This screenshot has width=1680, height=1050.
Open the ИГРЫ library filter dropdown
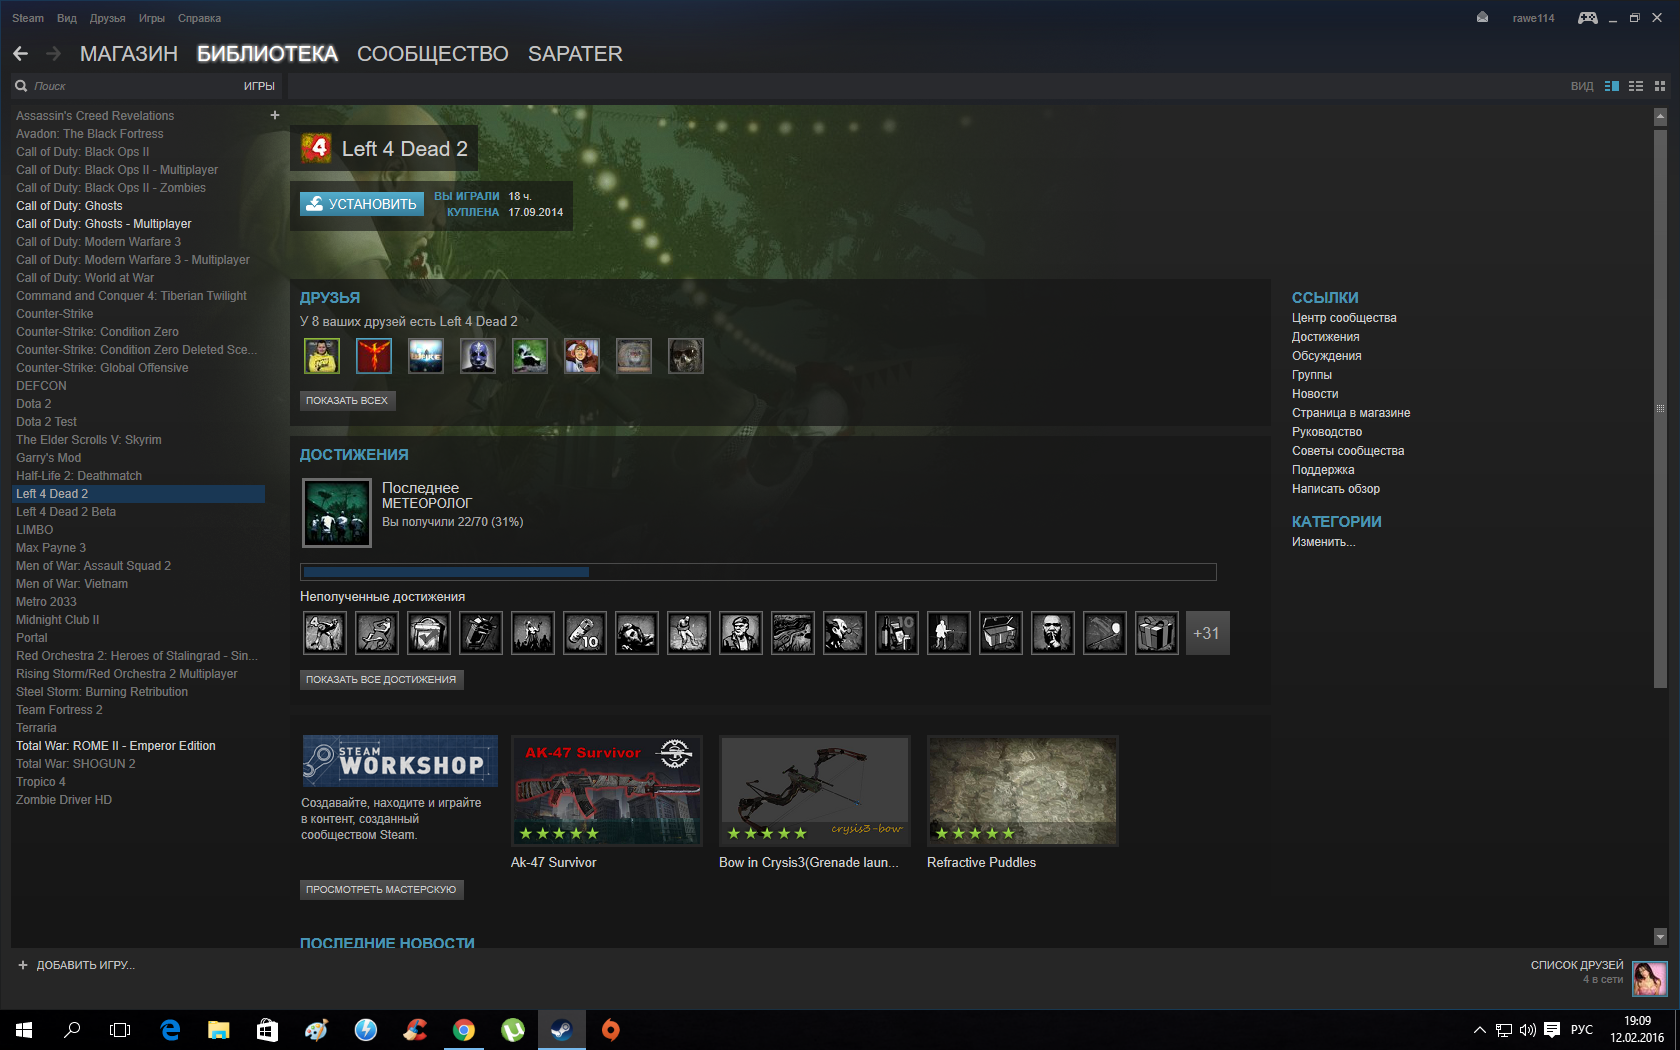(x=259, y=86)
